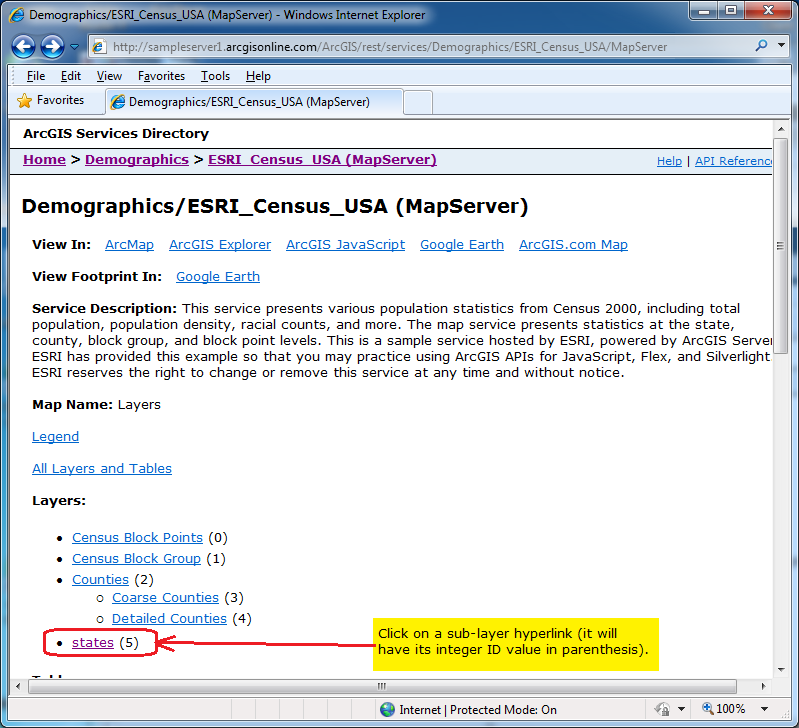Open the Legend link
The image size is (799, 728).
pyautogui.click(x=56, y=437)
